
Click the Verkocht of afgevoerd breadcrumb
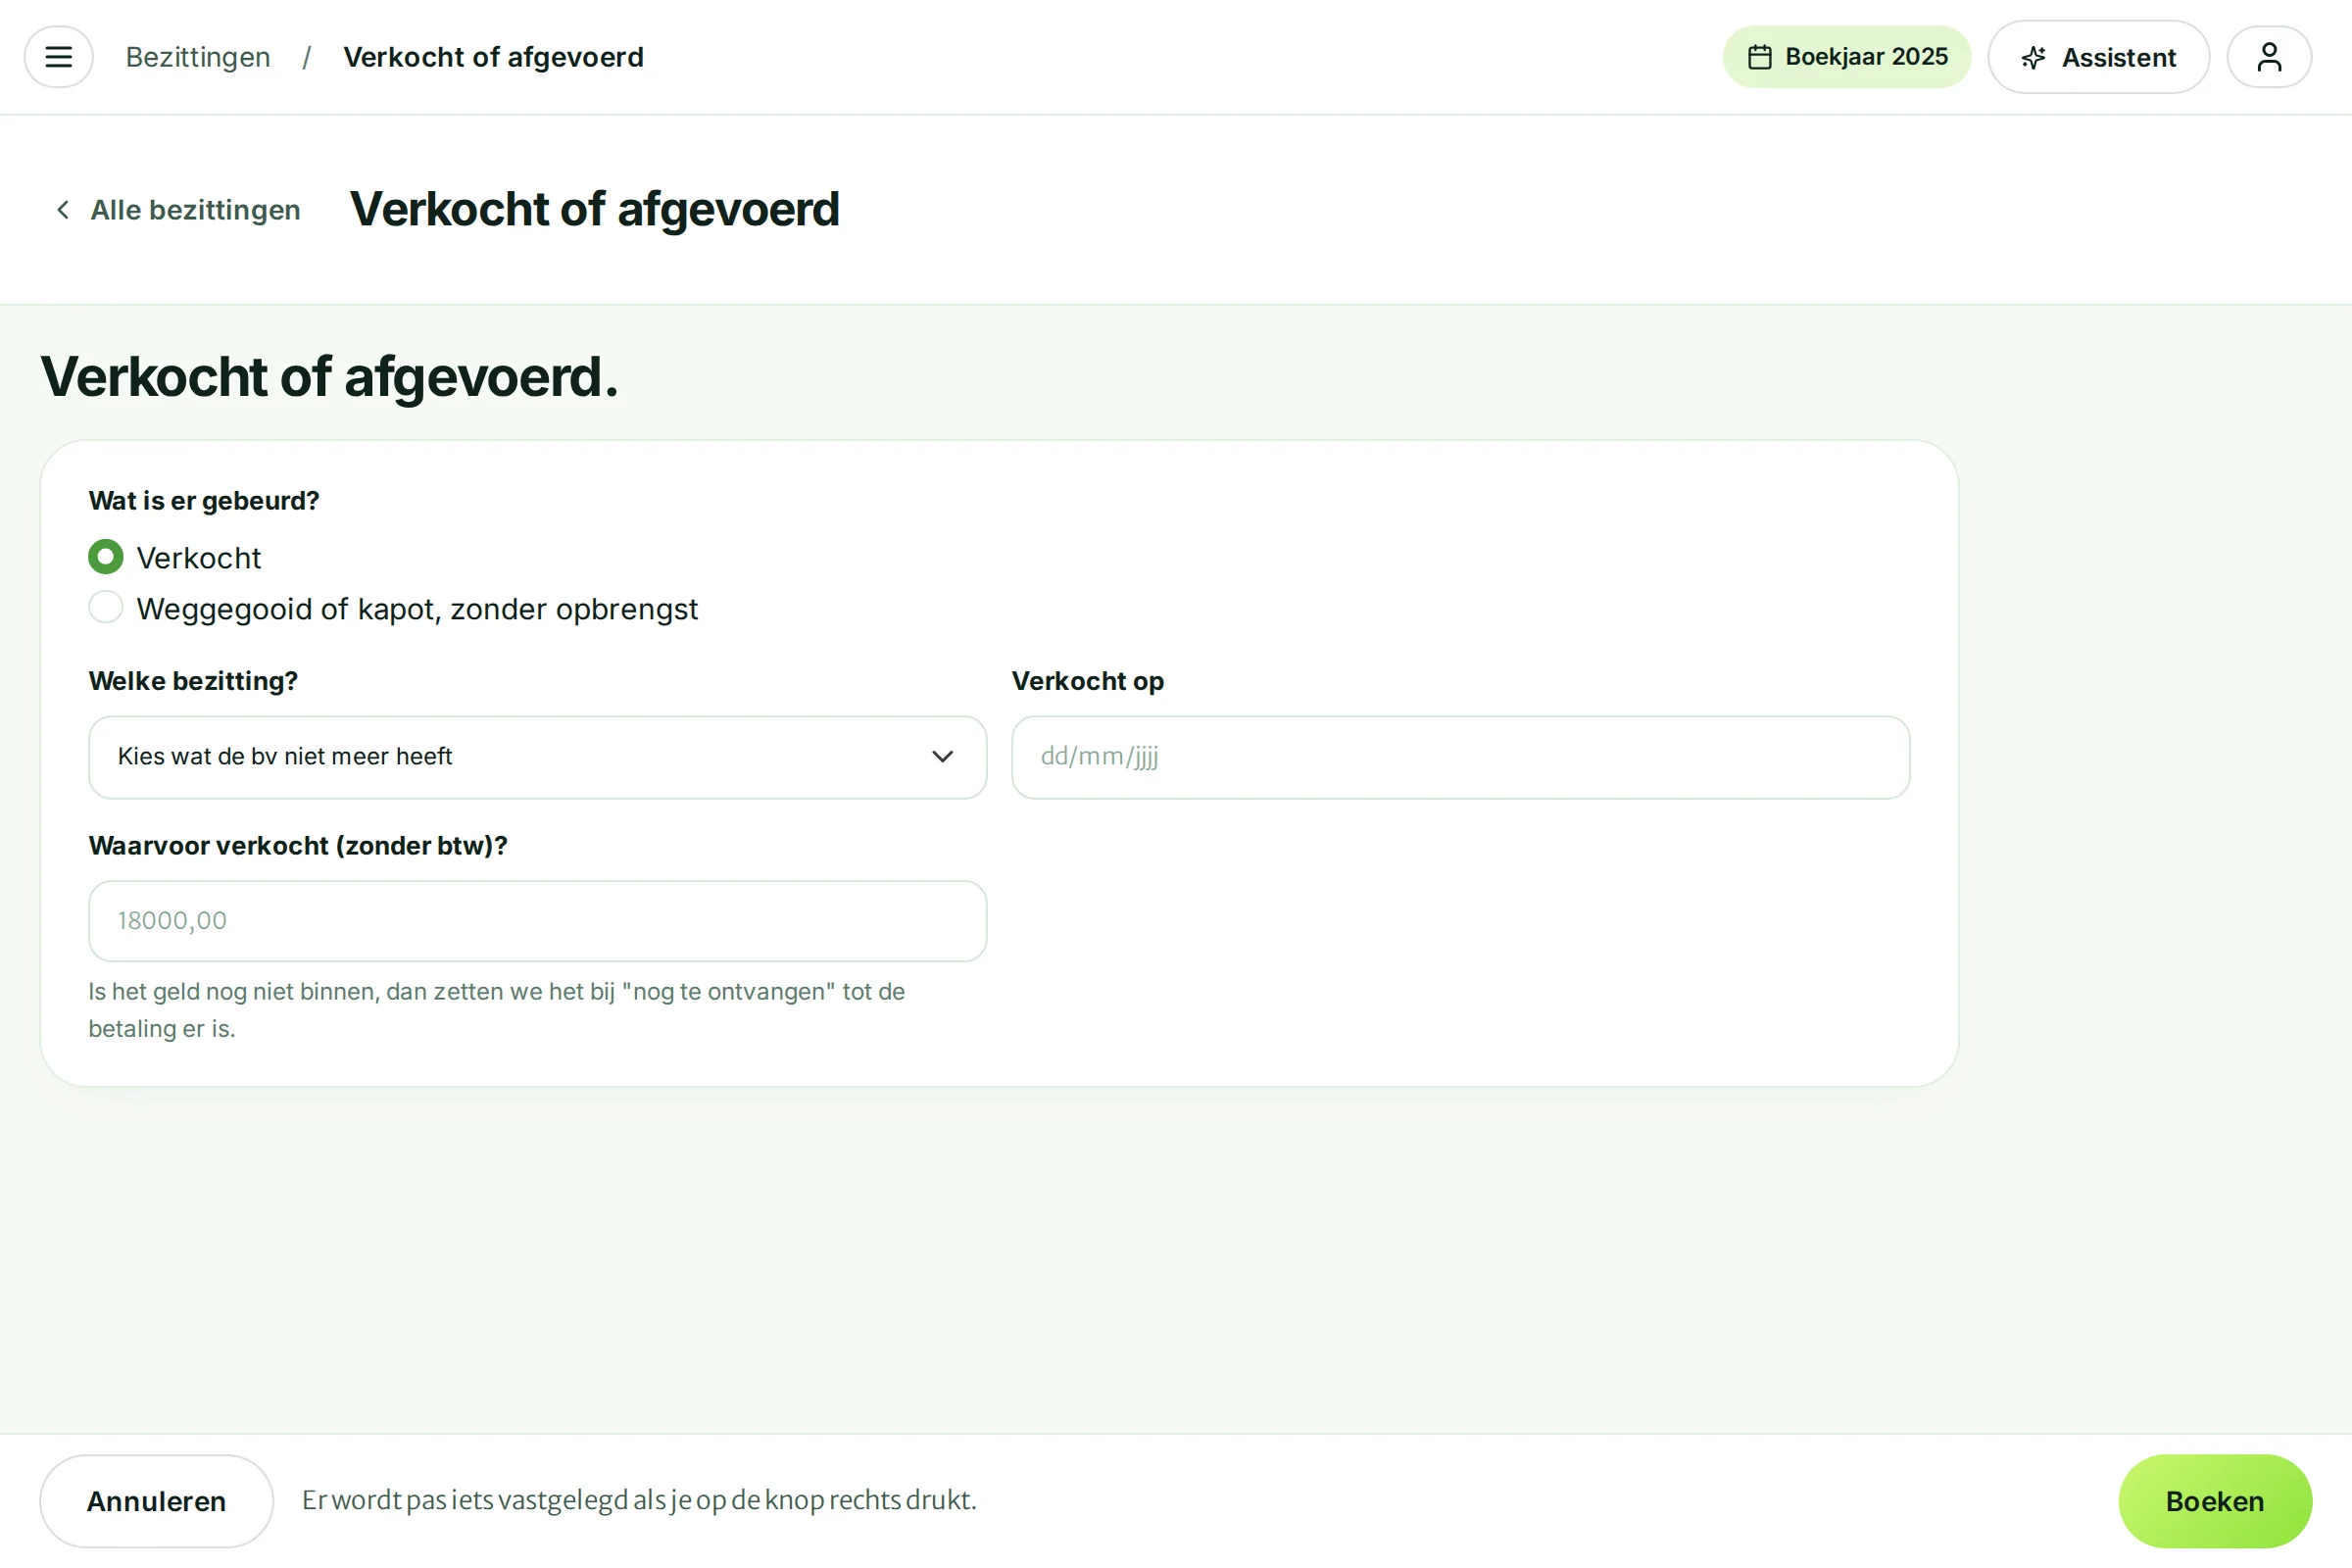[x=494, y=57]
